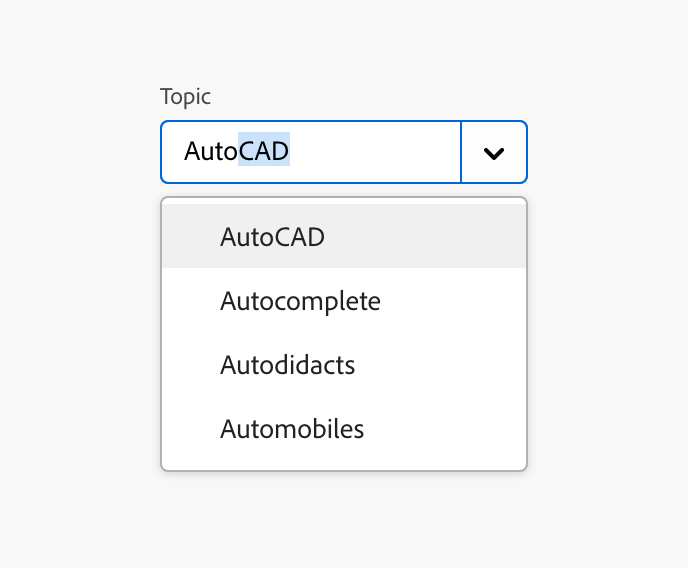Collapse the Topic suggestions dropdown
The height and width of the screenshot is (568, 688).
click(494, 153)
